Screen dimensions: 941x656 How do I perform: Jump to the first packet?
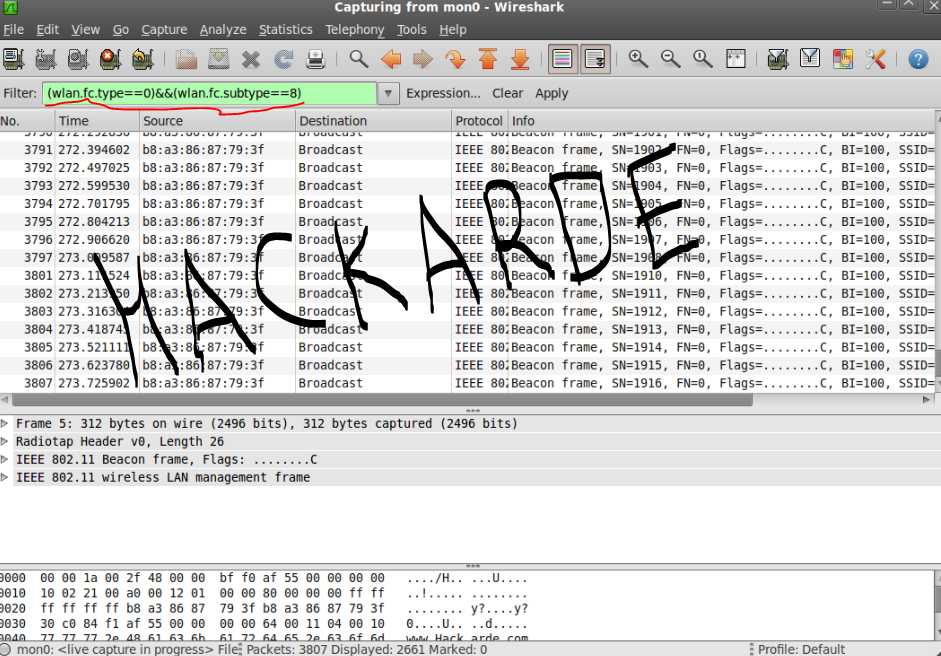[x=488, y=59]
